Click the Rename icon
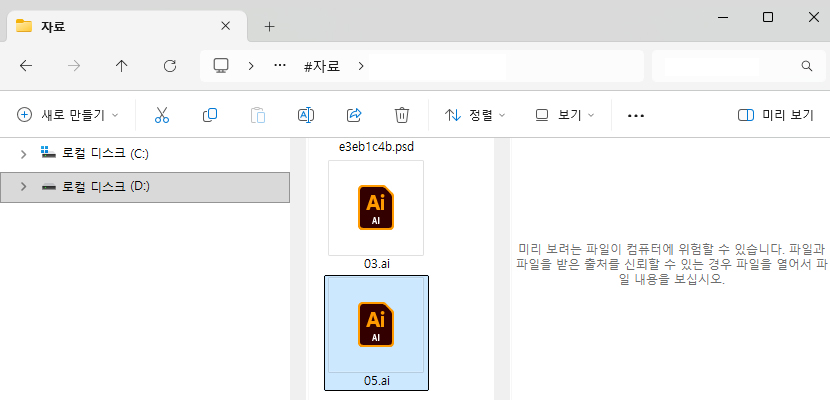The image size is (830, 400). point(306,115)
